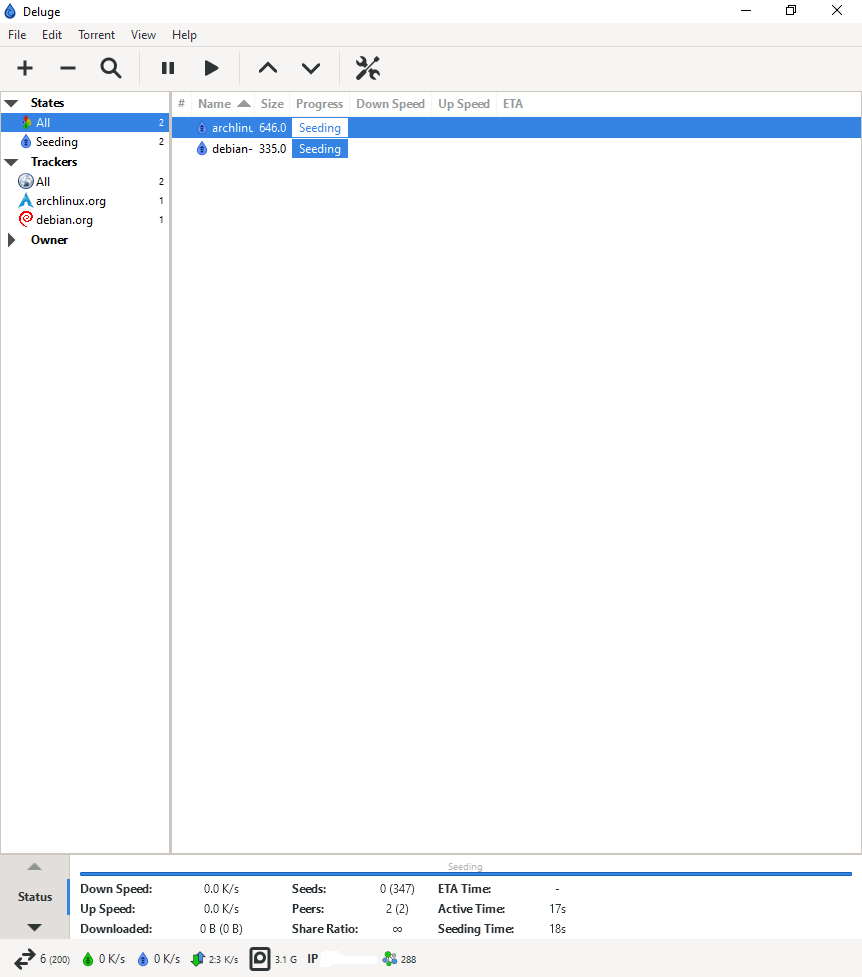Switch to next tab with down arrow
Viewport: 862px width, 977px height.
pyautogui.click(x=35, y=927)
